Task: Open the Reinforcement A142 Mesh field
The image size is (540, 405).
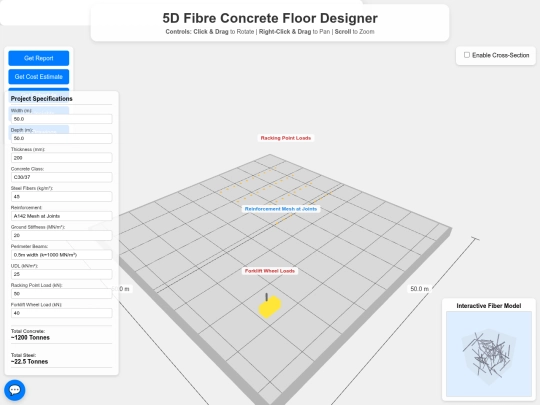Action: click(x=62, y=216)
